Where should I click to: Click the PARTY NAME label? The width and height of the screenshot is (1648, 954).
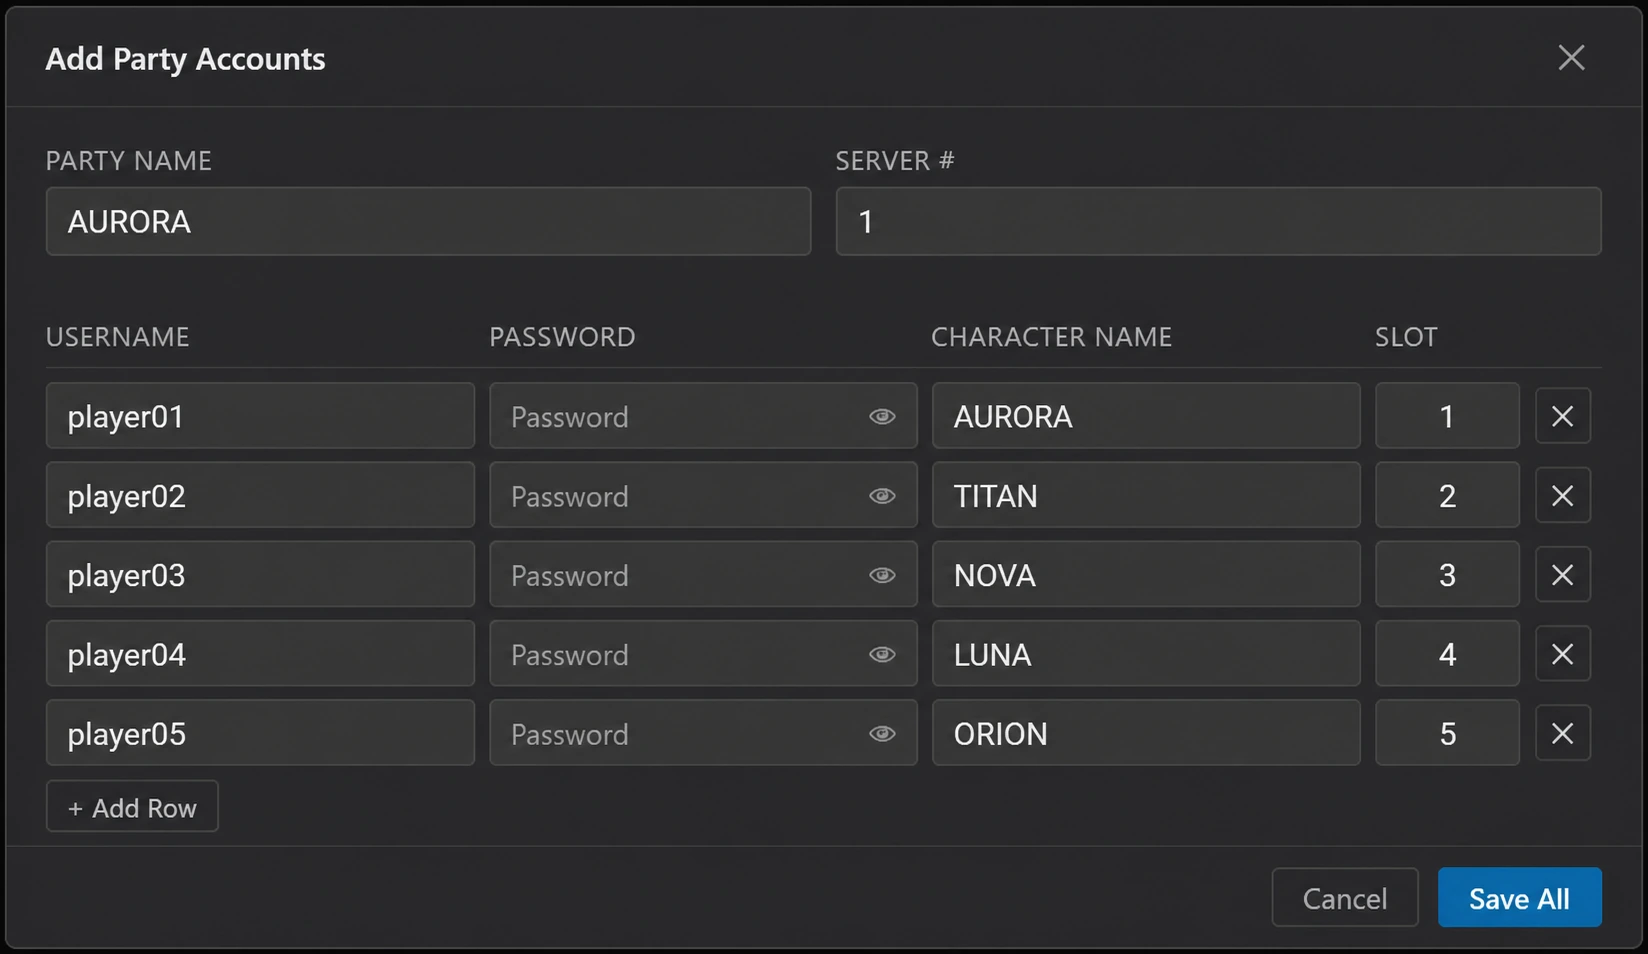tap(128, 161)
